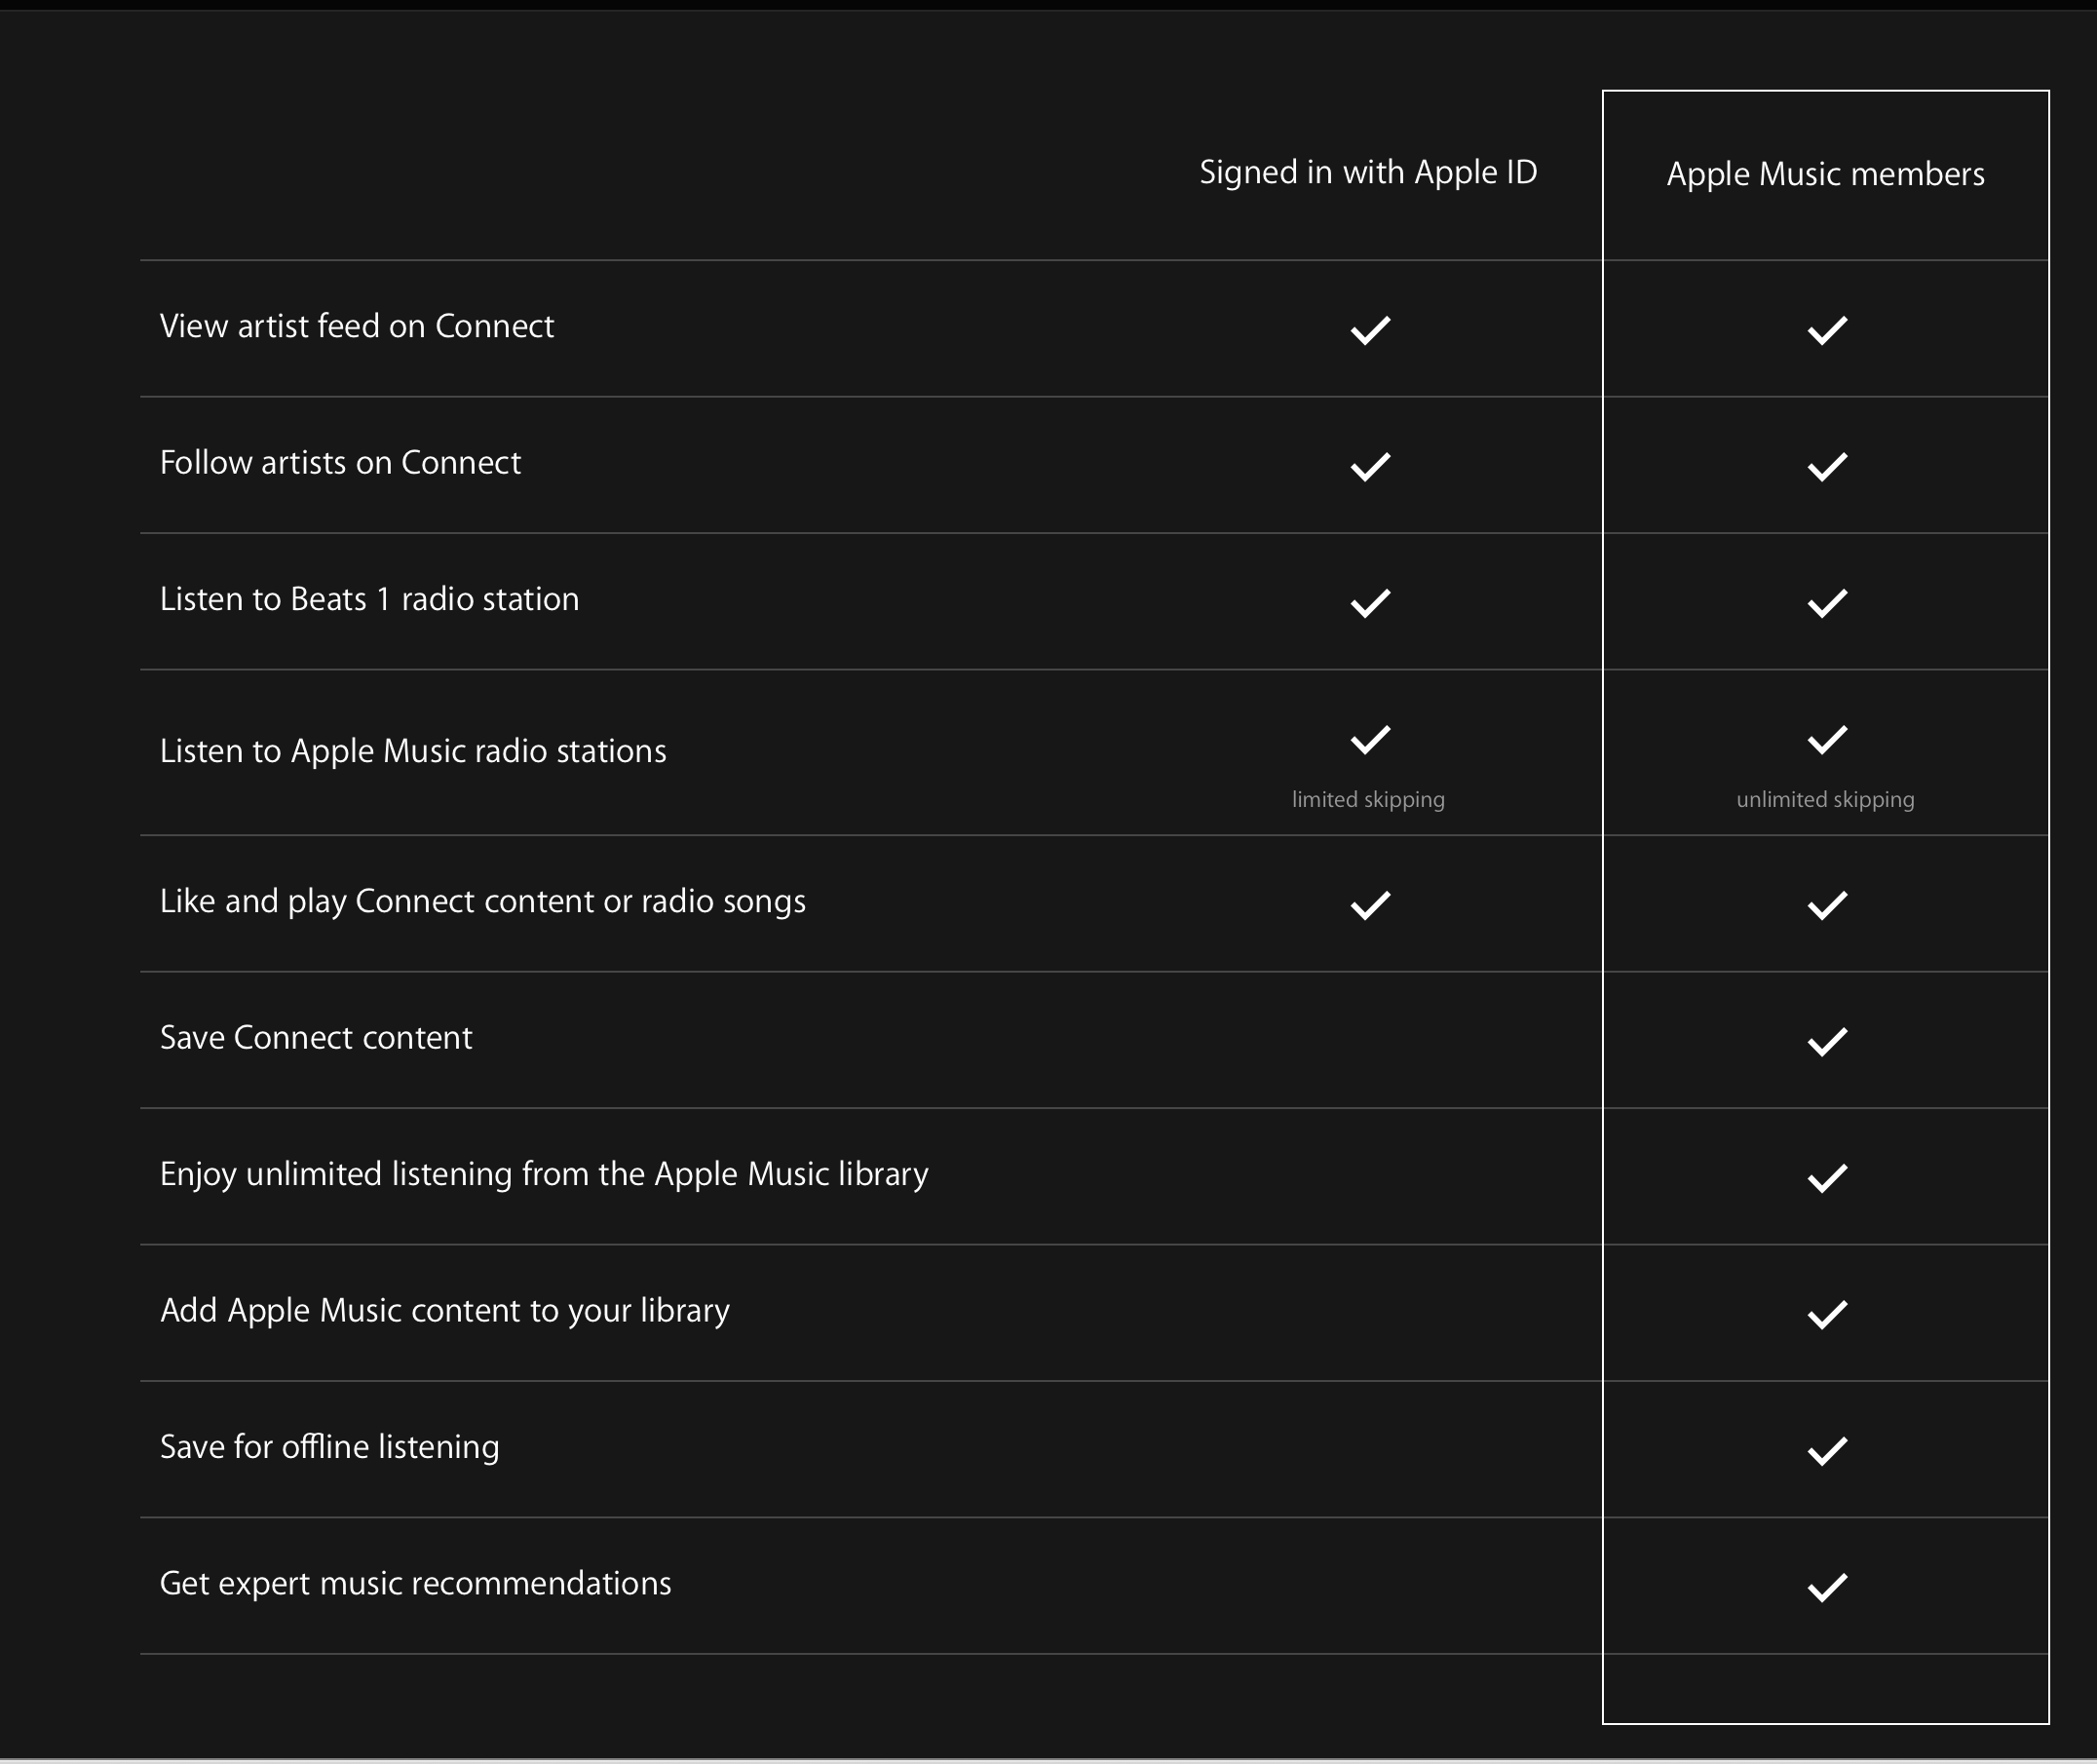Select the 'Apple Music members' column header
Viewport: 2097px width, 1764px height.
point(1825,175)
